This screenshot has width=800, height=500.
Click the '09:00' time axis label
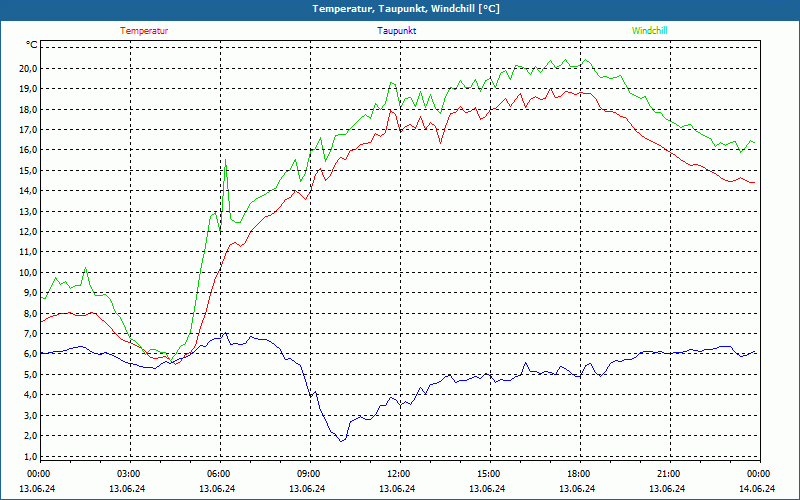308,474
